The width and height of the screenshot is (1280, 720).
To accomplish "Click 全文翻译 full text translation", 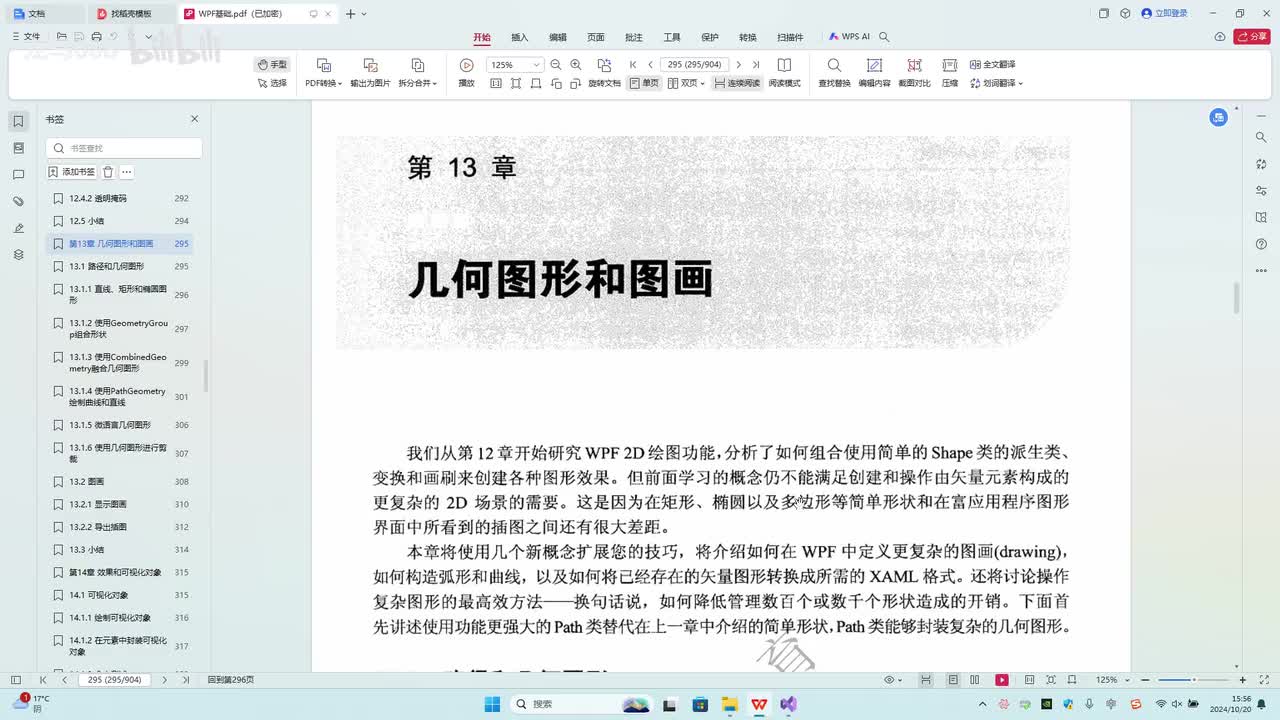I will (x=992, y=64).
